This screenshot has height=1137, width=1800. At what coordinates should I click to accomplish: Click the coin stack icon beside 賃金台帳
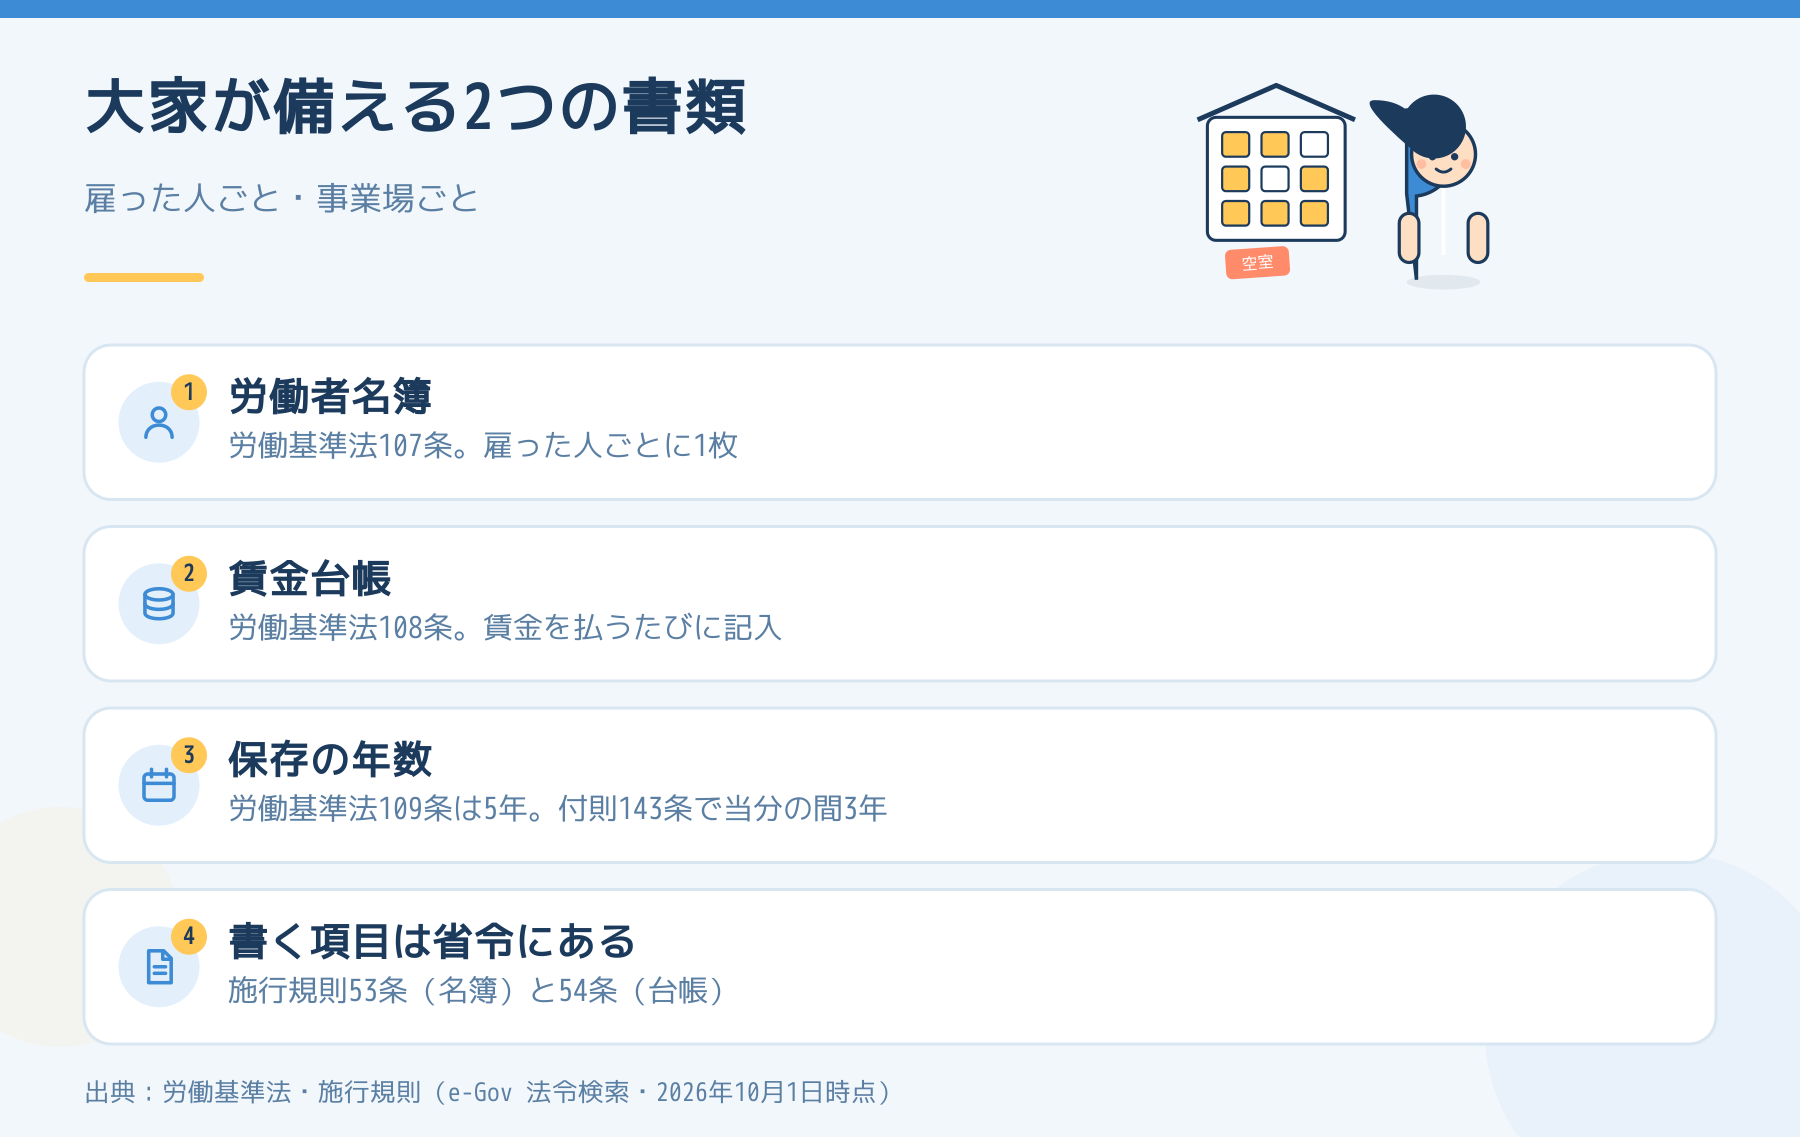(159, 604)
